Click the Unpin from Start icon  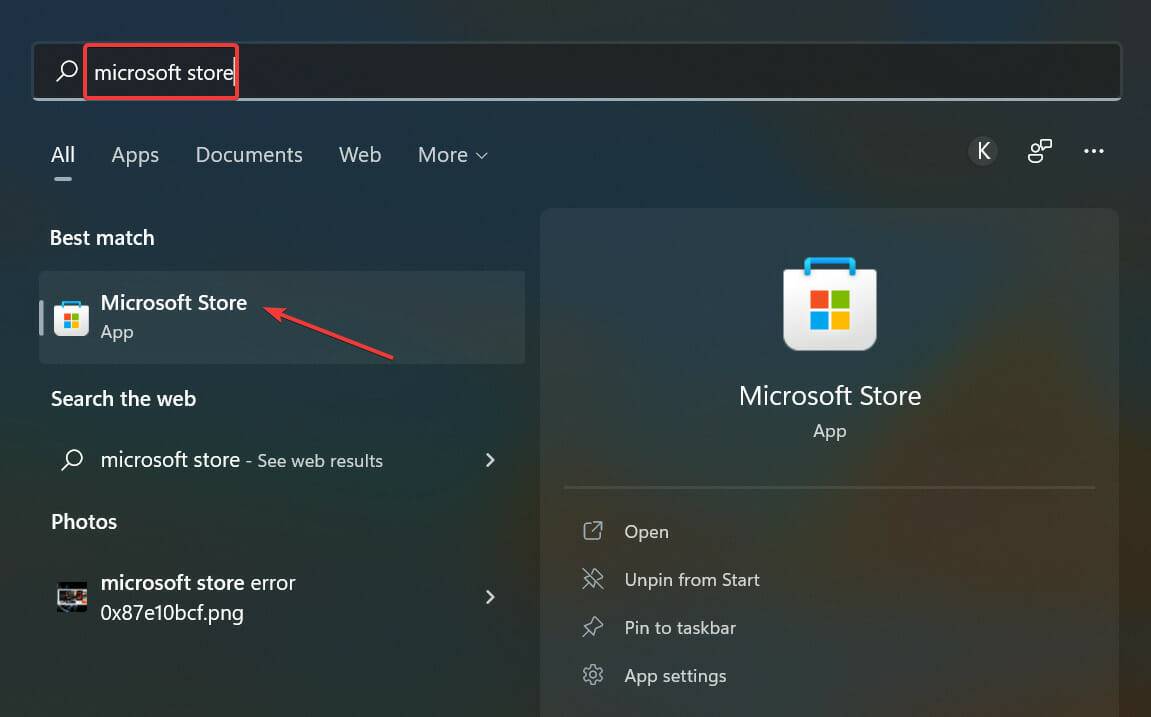coord(593,579)
